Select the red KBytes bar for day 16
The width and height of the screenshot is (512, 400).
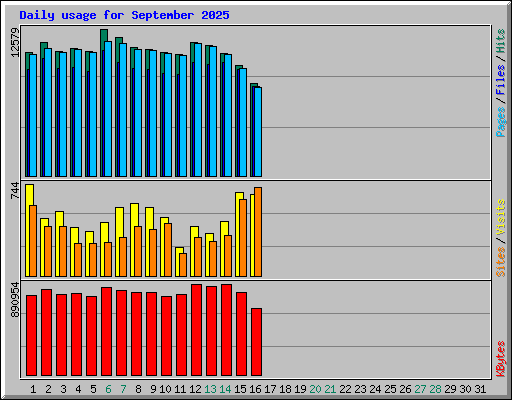256,342
